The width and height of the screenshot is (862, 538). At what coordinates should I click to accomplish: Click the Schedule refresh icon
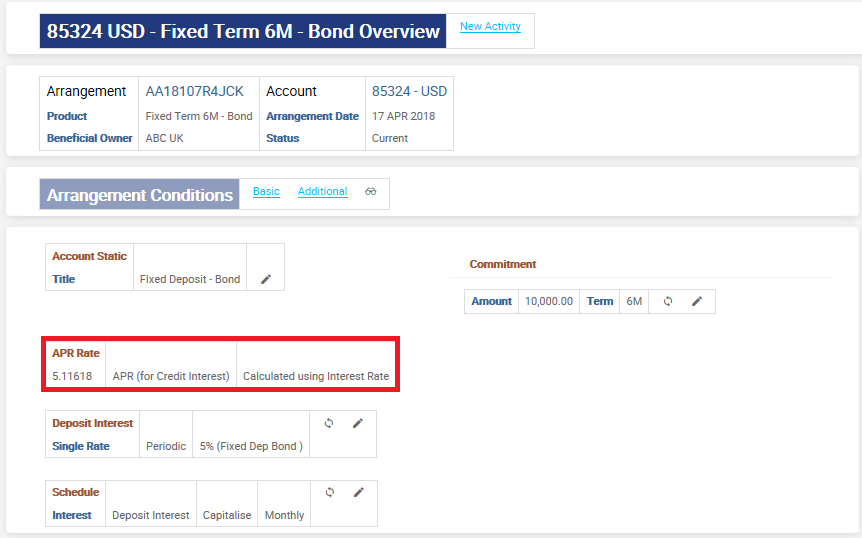(x=329, y=492)
